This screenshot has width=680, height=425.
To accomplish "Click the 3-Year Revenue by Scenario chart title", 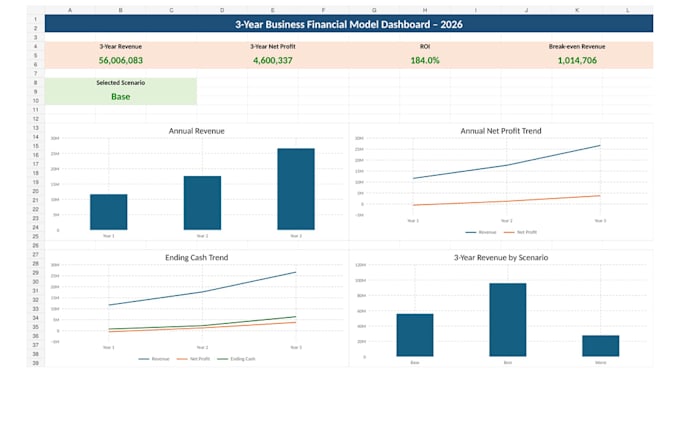I will click(501, 257).
